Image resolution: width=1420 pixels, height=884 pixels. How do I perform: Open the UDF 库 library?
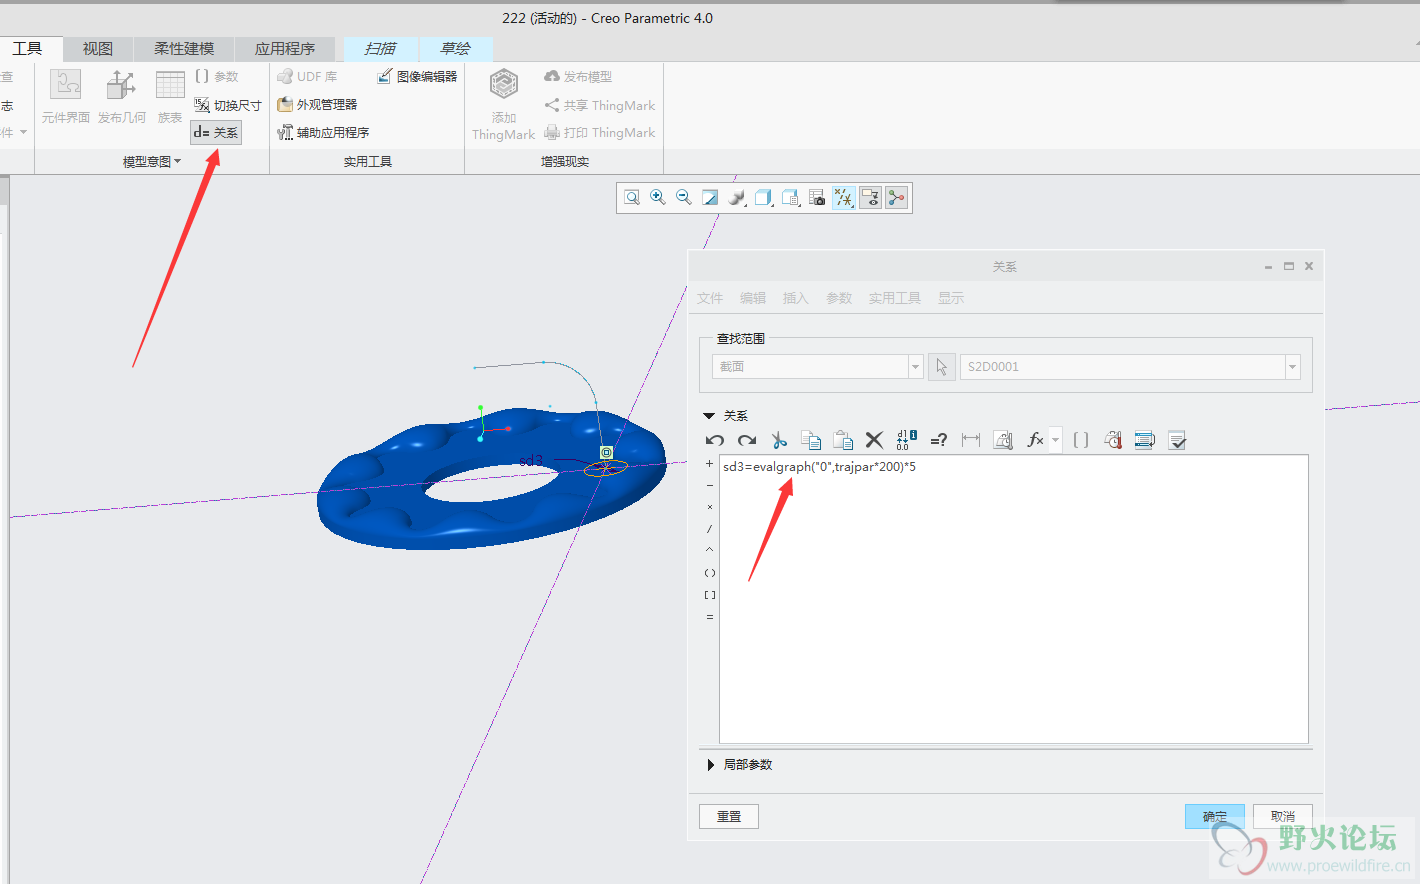tap(307, 76)
